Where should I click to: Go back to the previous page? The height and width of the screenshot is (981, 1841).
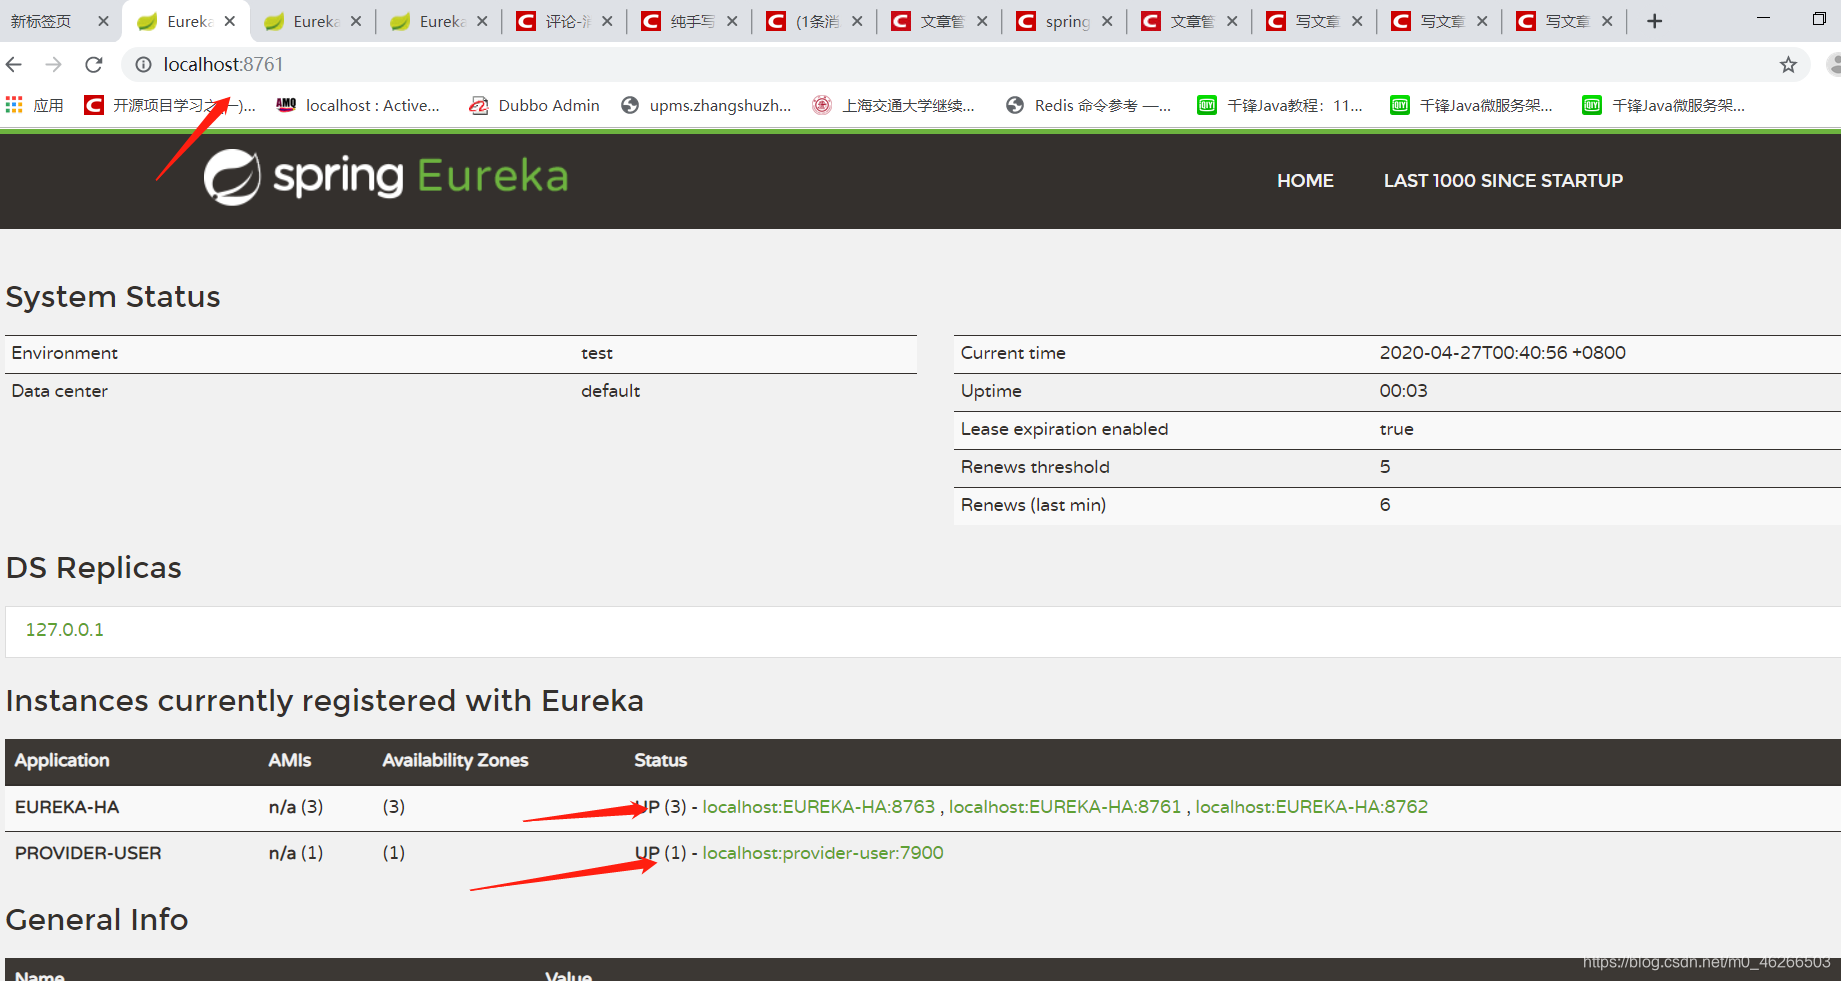14,65
